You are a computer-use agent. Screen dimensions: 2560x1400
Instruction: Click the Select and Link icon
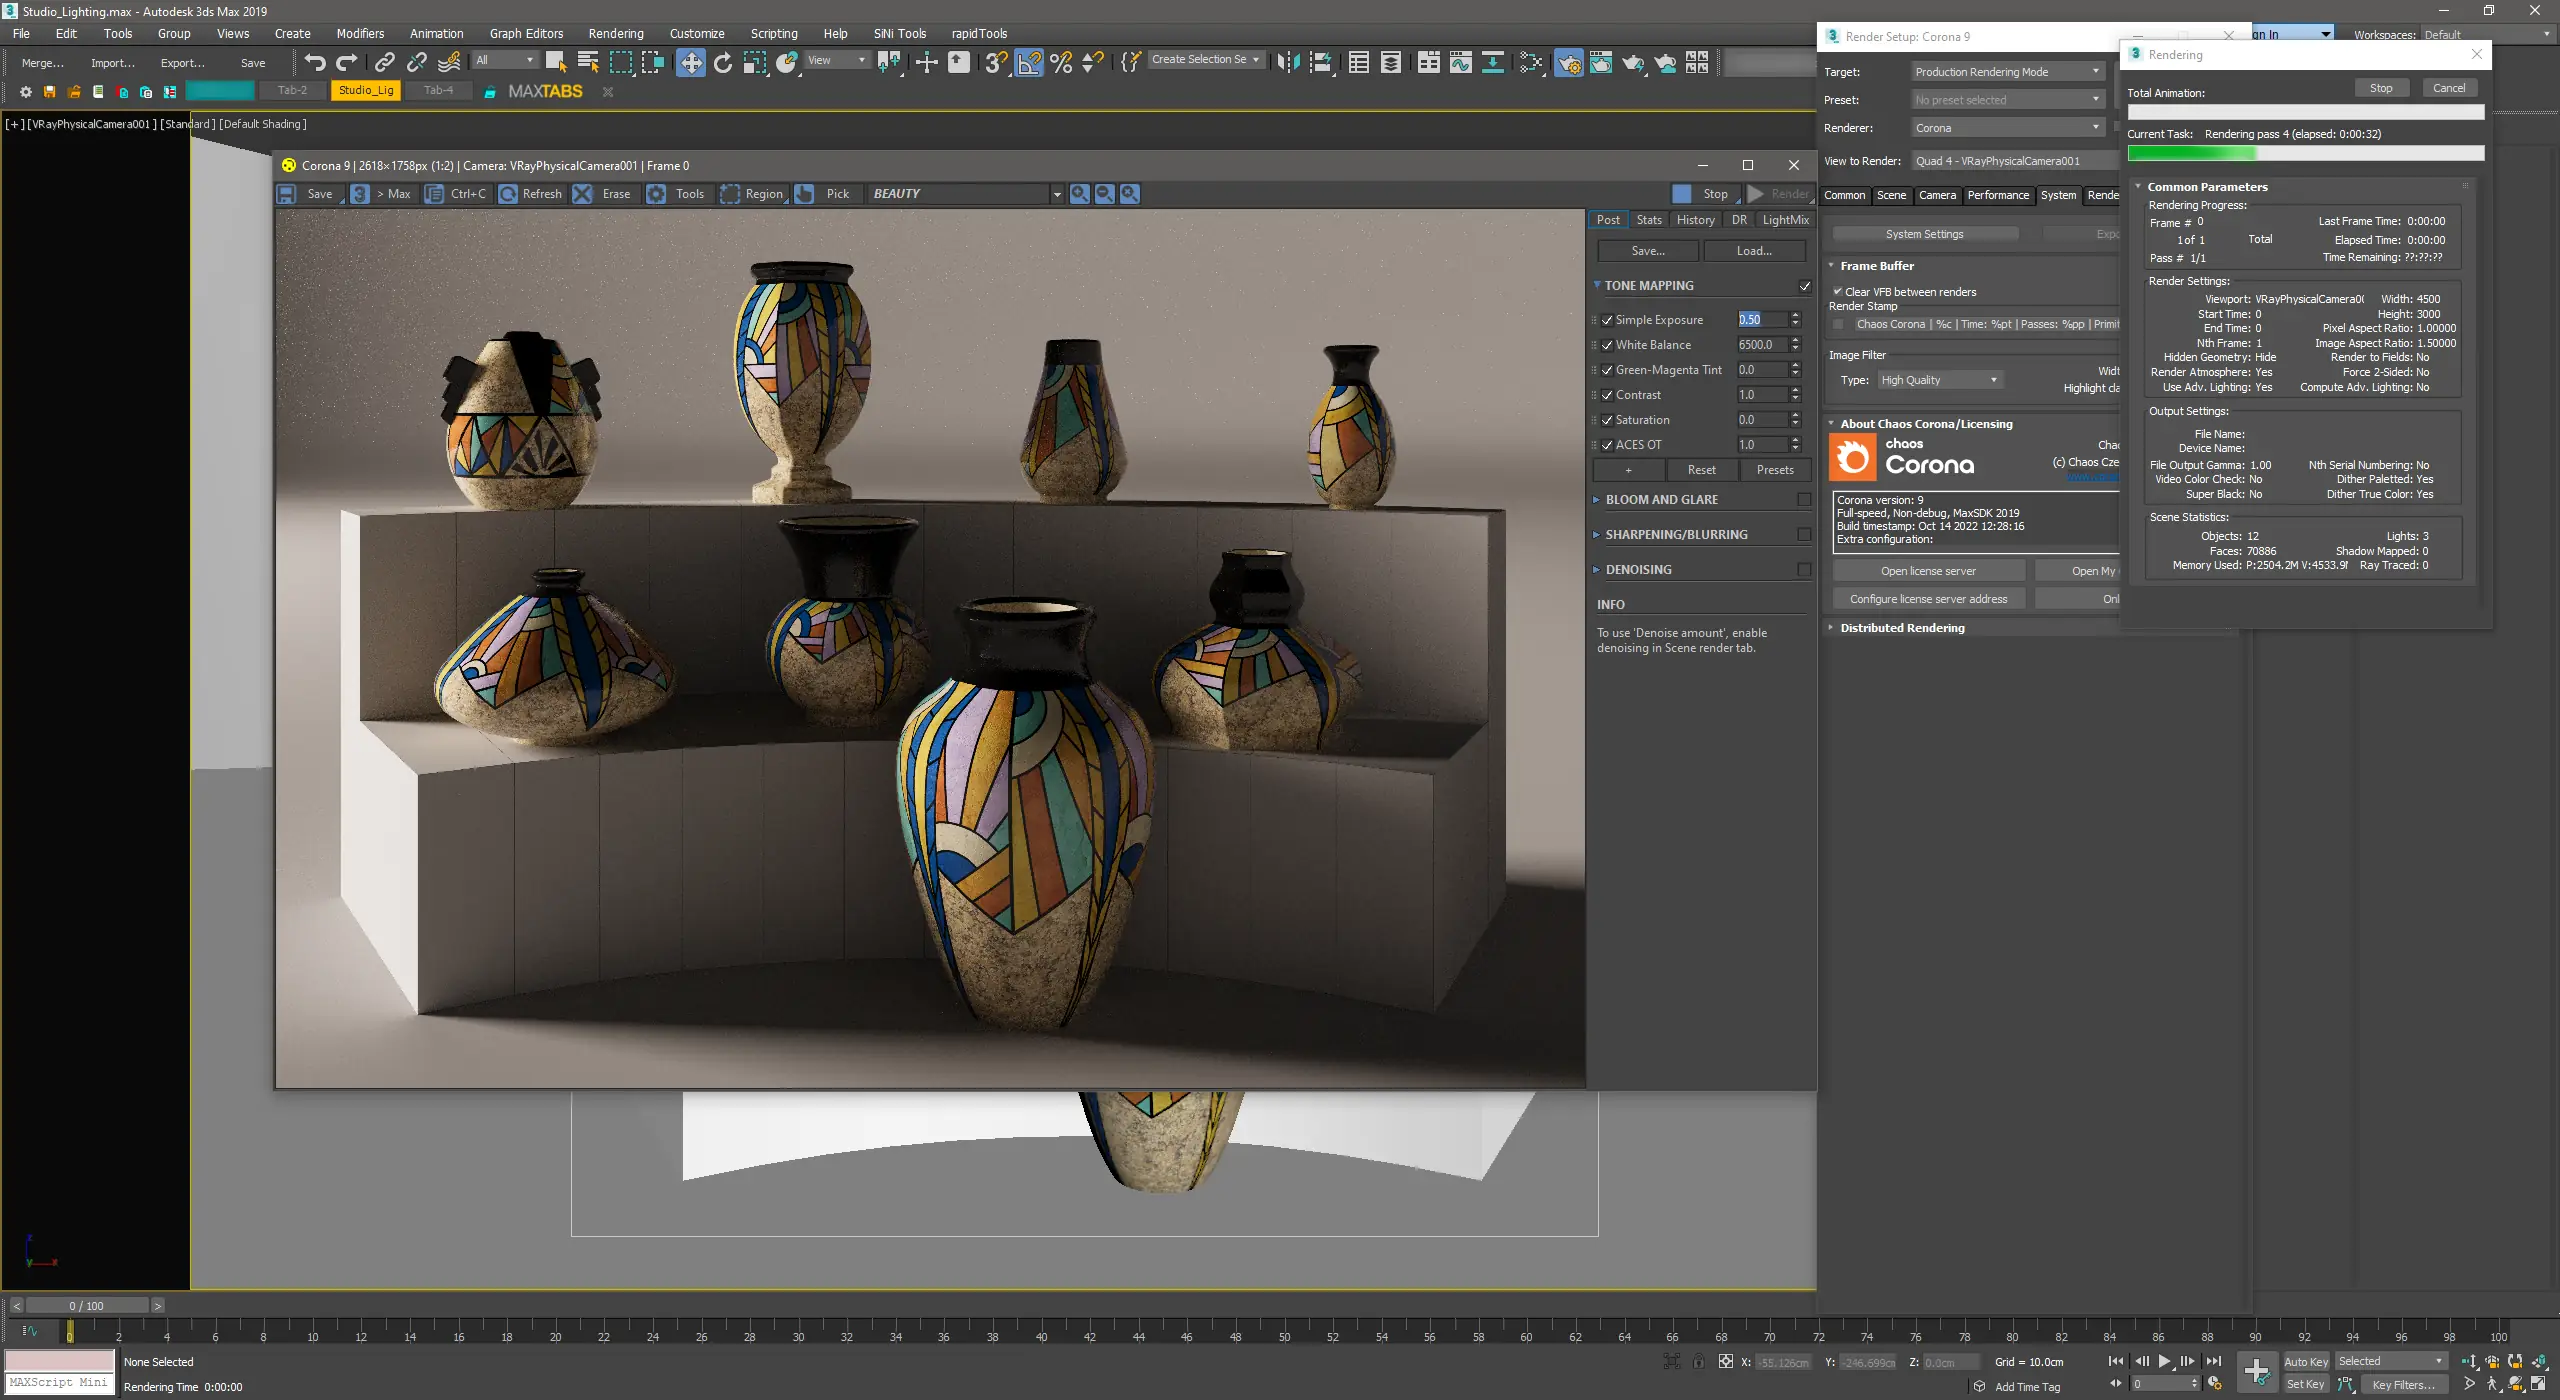click(384, 62)
